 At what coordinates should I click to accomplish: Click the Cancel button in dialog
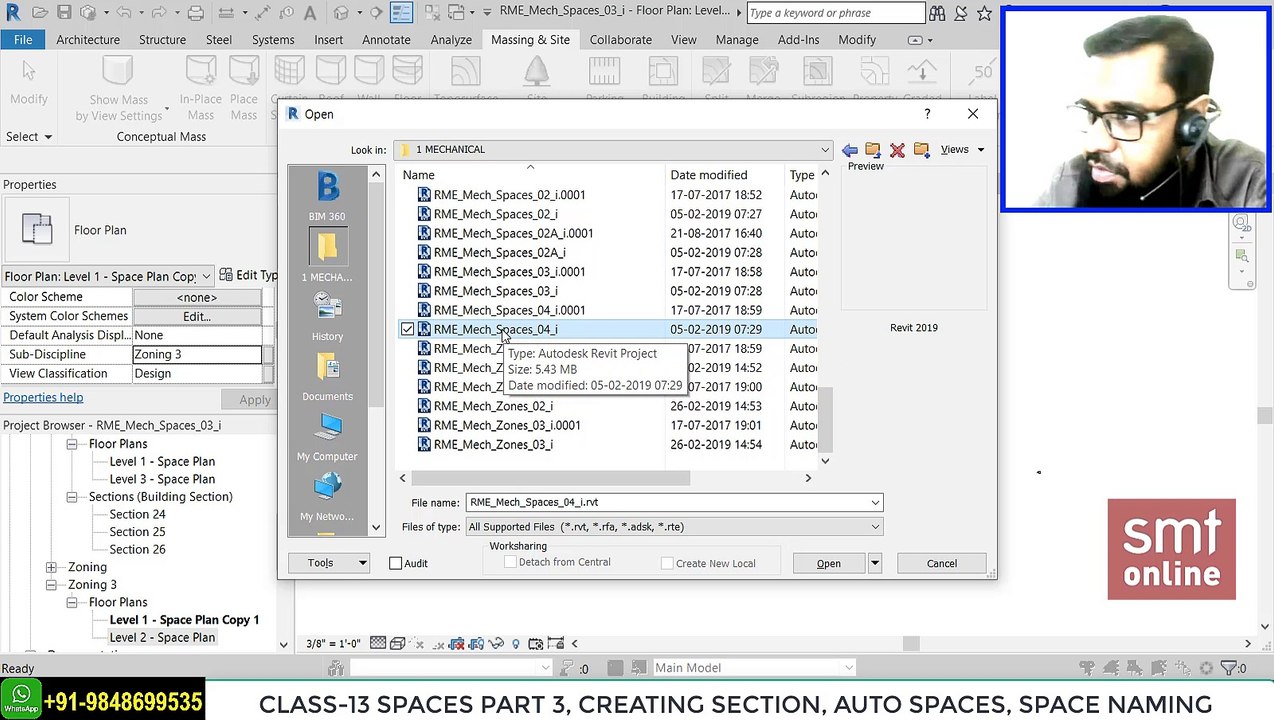pos(942,564)
